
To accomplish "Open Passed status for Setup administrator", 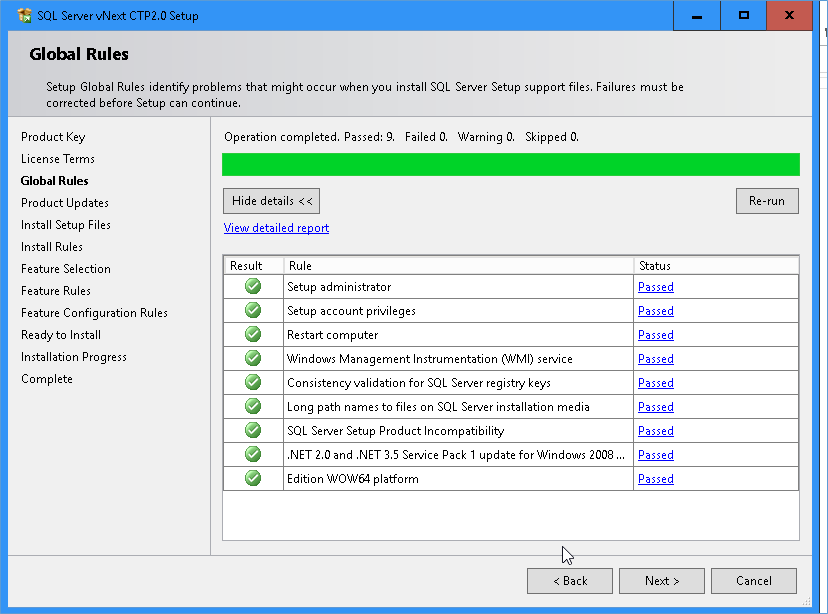I will (x=656, y=287).
